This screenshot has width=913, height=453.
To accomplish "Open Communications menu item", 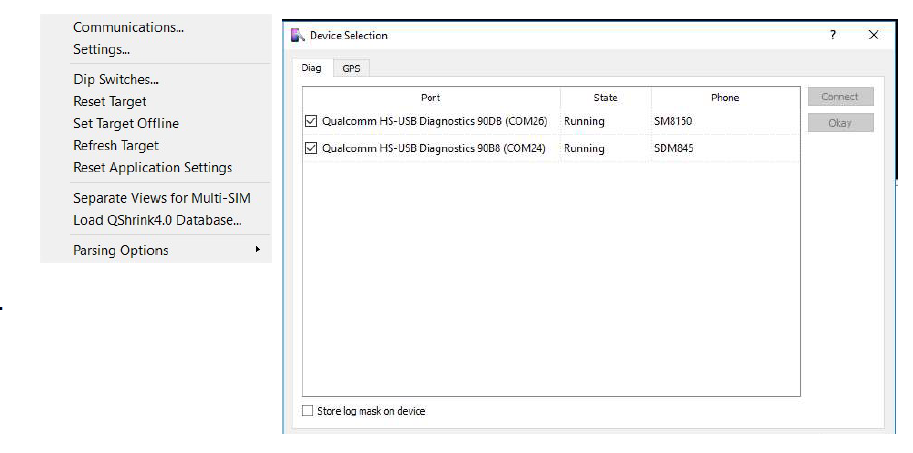I will coord(128,27).
